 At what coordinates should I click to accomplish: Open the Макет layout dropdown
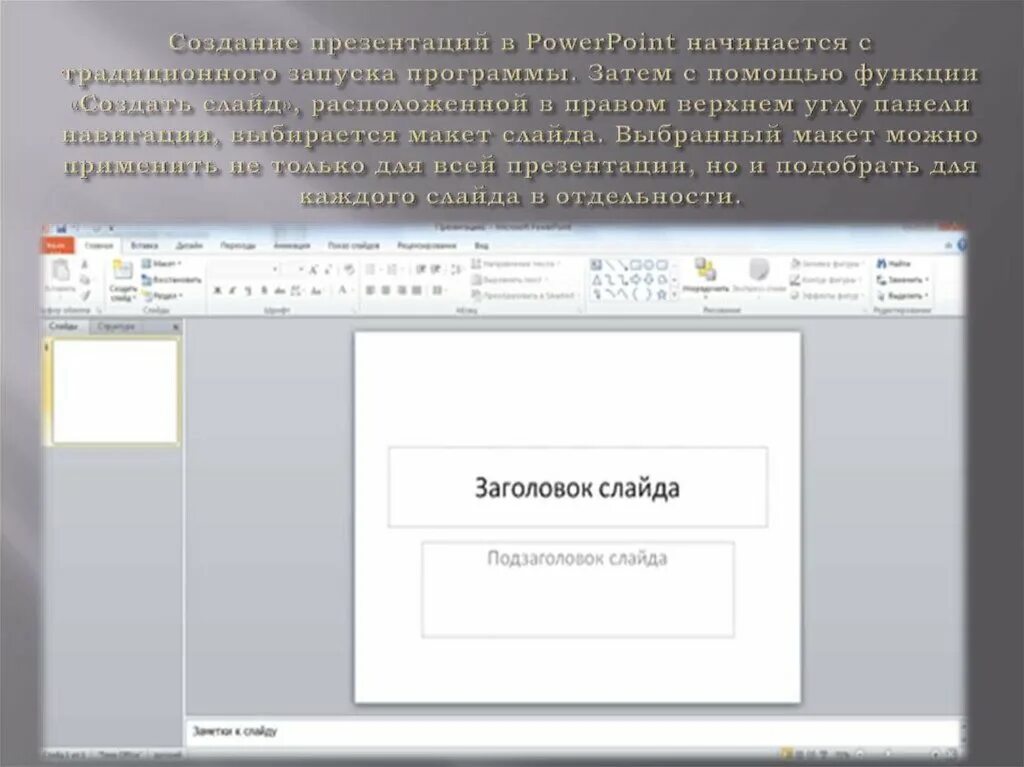(161, 264)
